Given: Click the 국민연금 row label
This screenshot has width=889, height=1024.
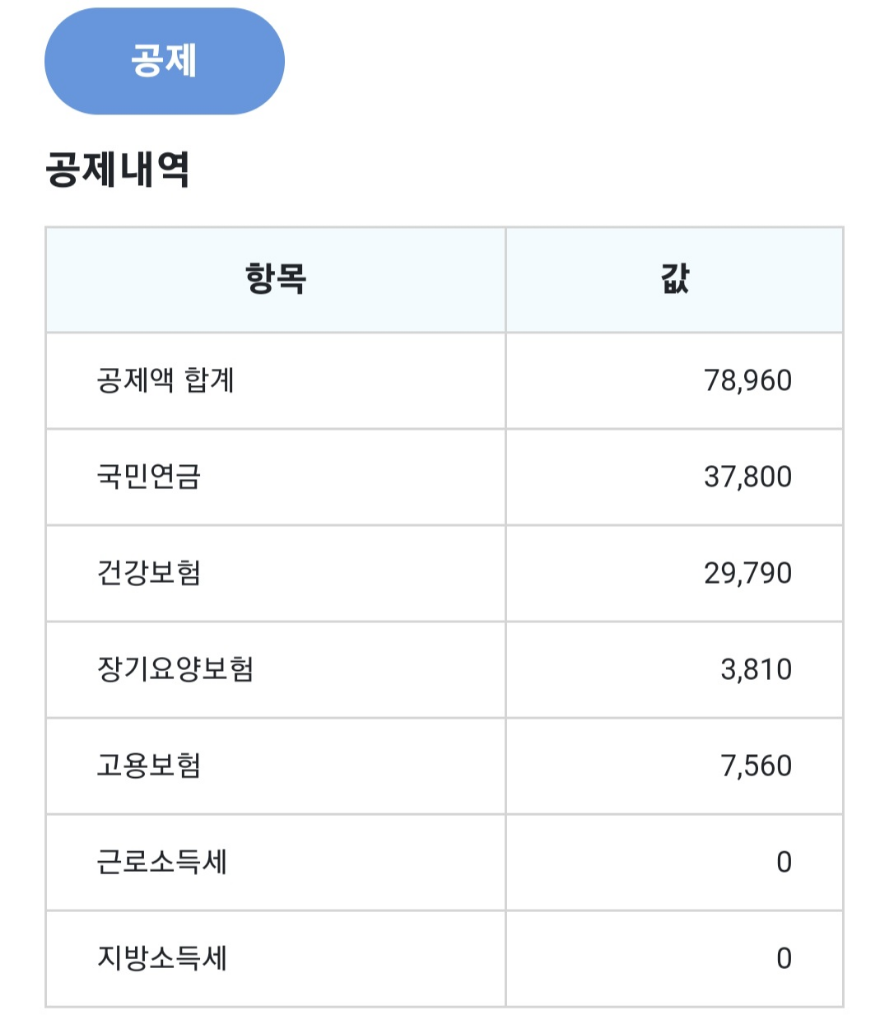Looking at the screenshot, I should pyautogui.click(x=148, y=477).
